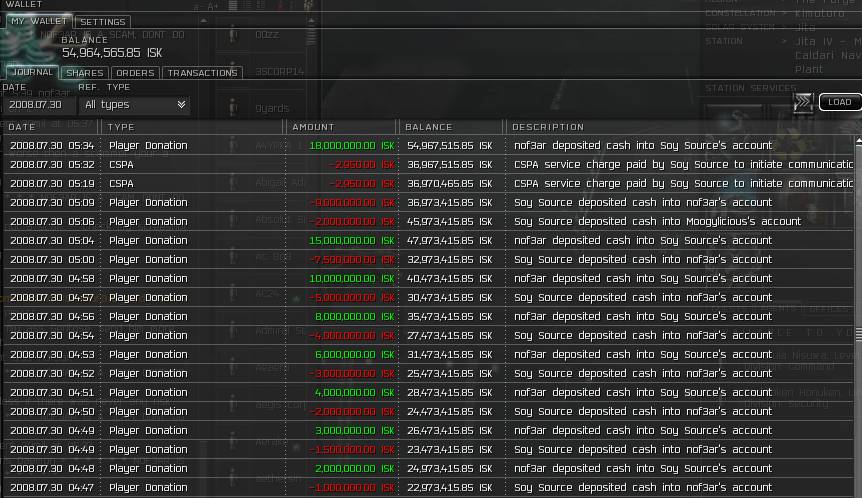Click scrollbar up arrow of journal list
The image size is (862, 498).
tap(858, 141)
